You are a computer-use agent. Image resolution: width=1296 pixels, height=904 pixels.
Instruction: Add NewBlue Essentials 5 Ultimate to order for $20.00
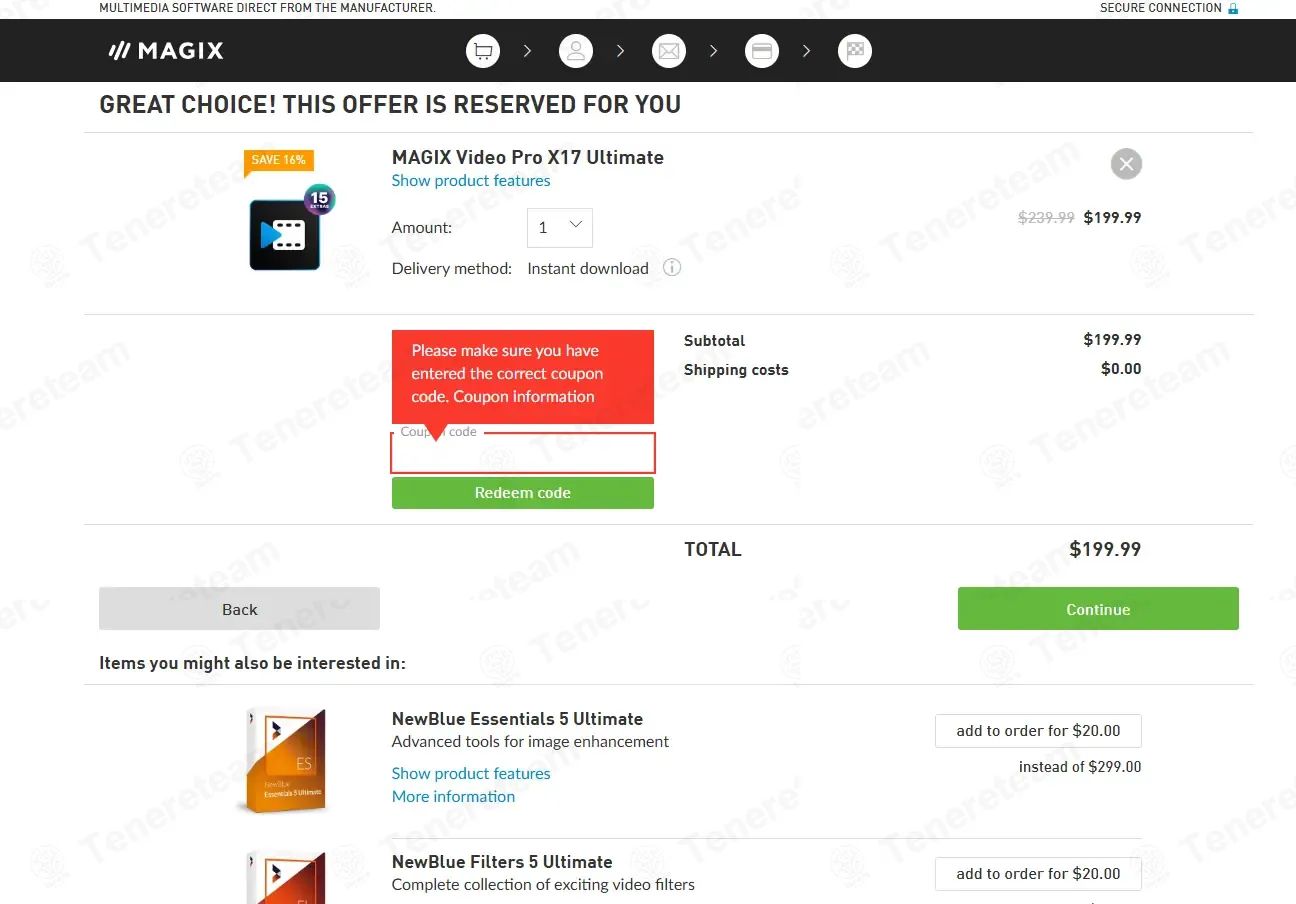[x=1038, y=731]
